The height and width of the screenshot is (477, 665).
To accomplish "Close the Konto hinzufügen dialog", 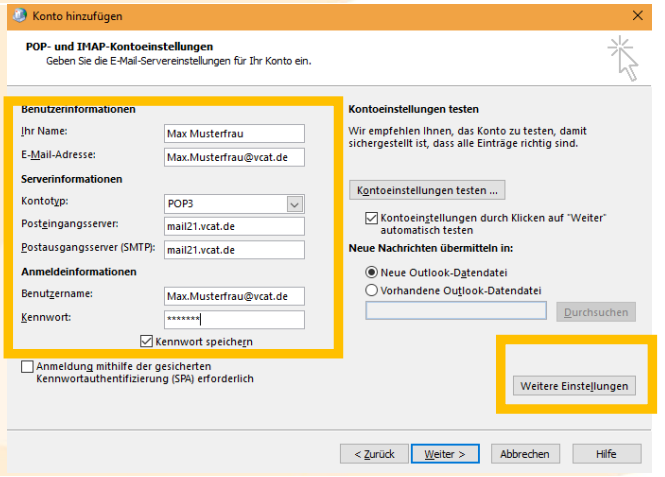I will coord(638,16).
